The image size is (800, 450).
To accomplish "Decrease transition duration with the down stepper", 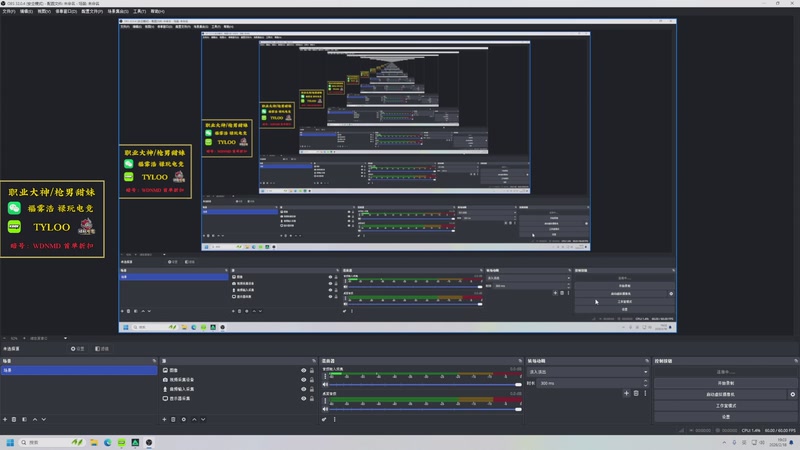I will [x=645, y=385].
